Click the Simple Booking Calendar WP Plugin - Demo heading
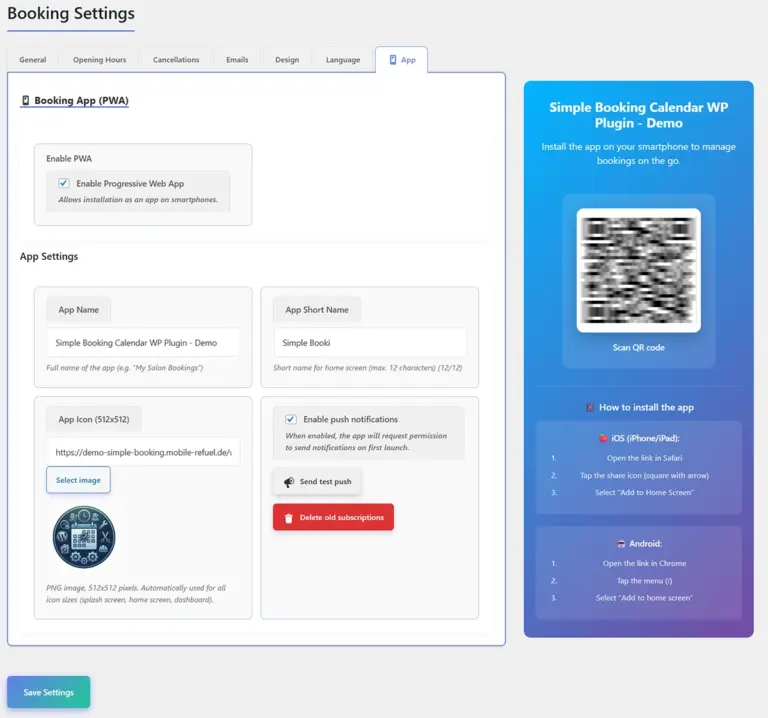Screen dimensions: 768x718 [638, 115]
